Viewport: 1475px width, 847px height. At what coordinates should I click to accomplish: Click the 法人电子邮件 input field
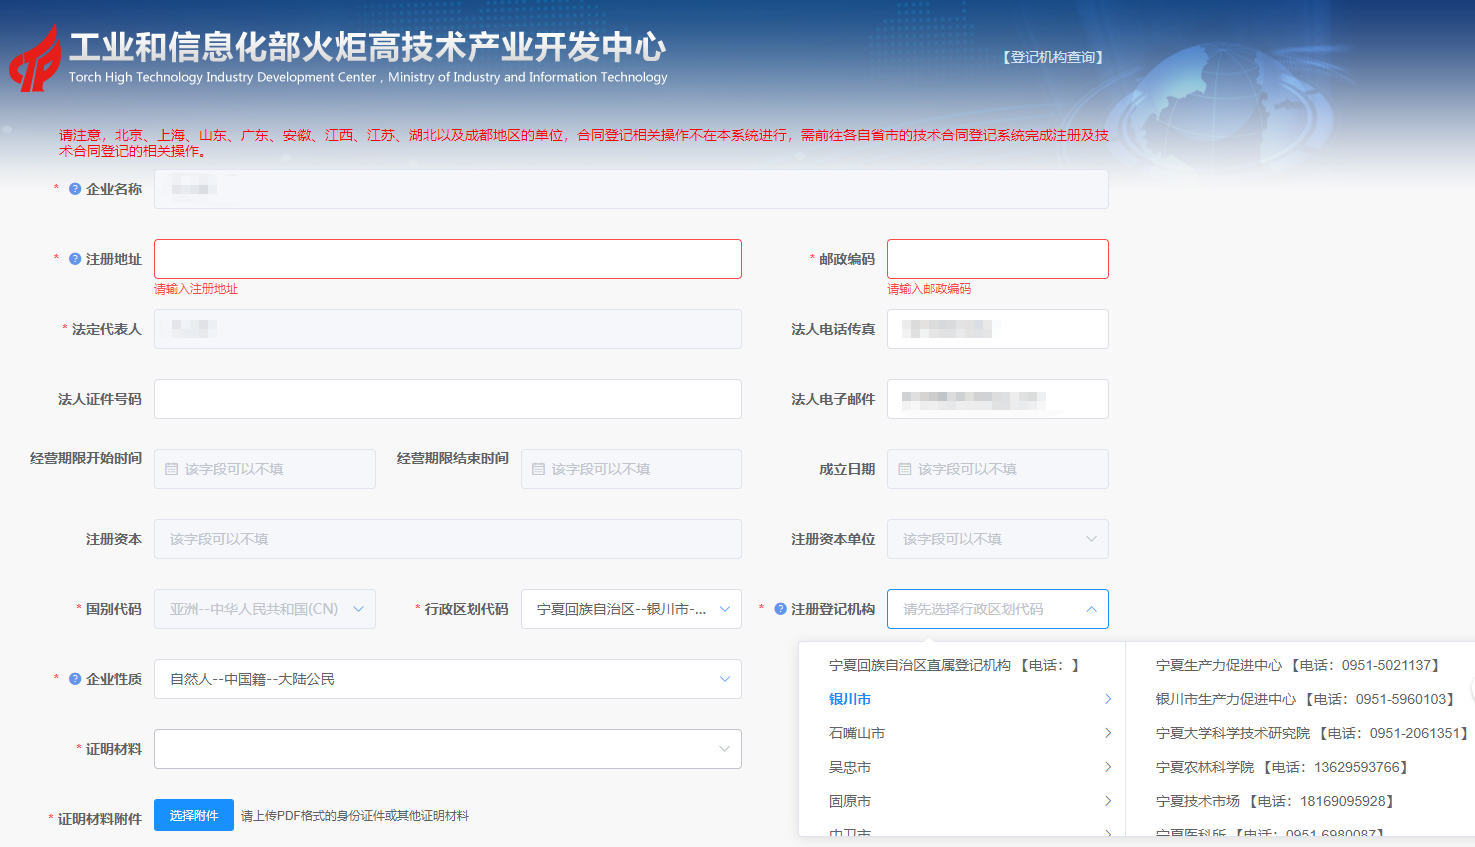coord(998,399)
